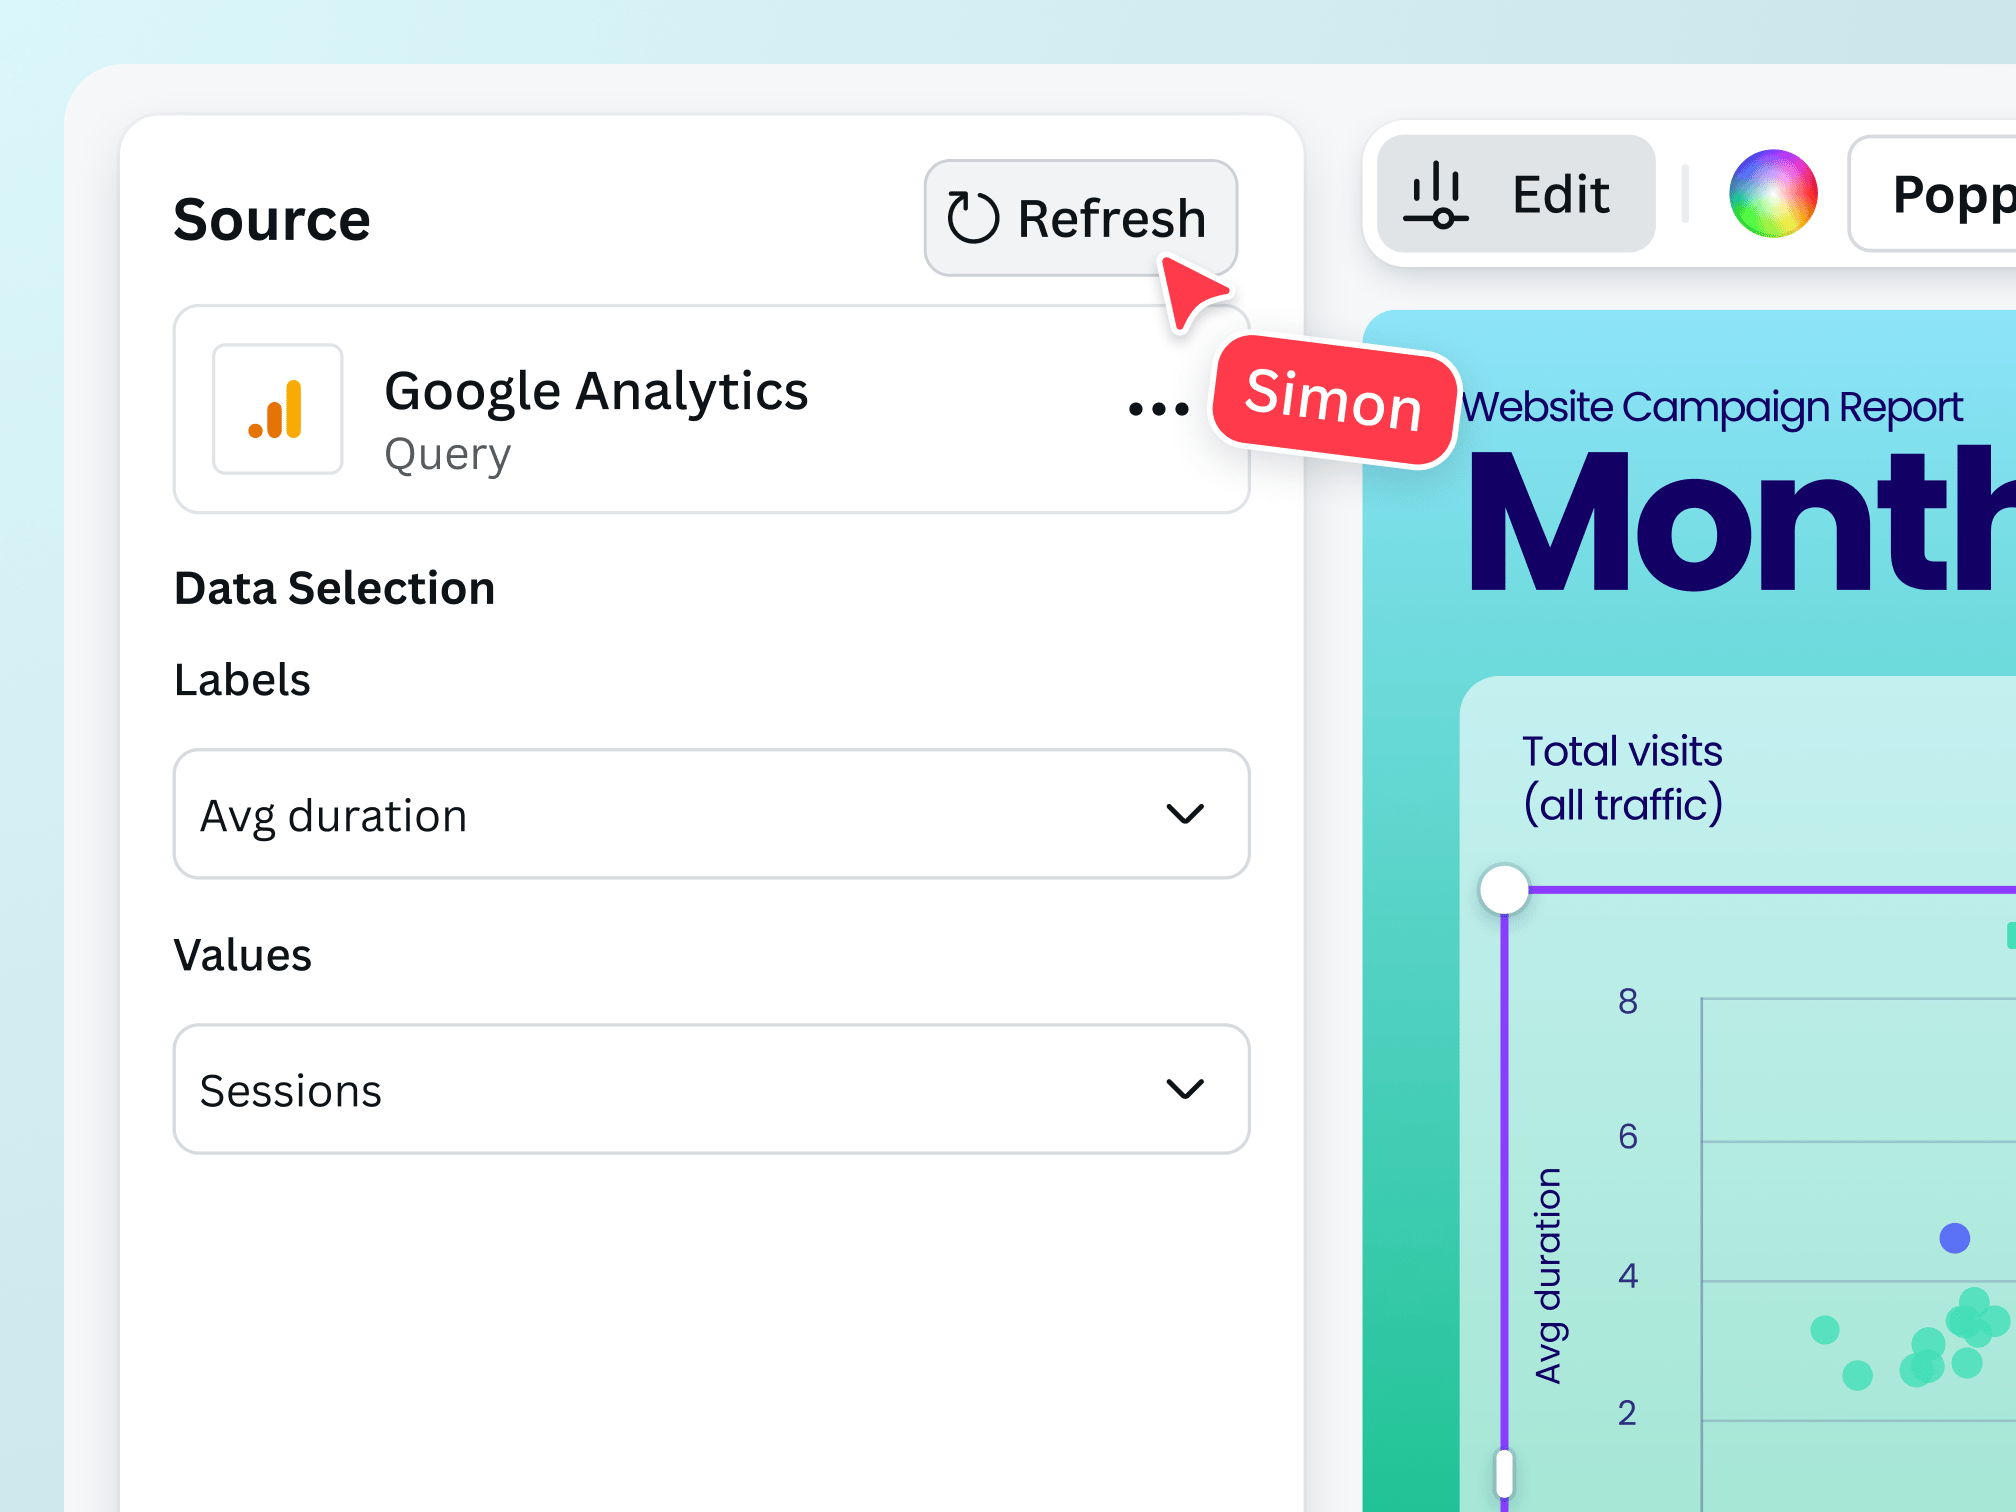Click Simon's collaborator cursor label
This screenshot has width=2016, height=1512.
coord(1334,407)
